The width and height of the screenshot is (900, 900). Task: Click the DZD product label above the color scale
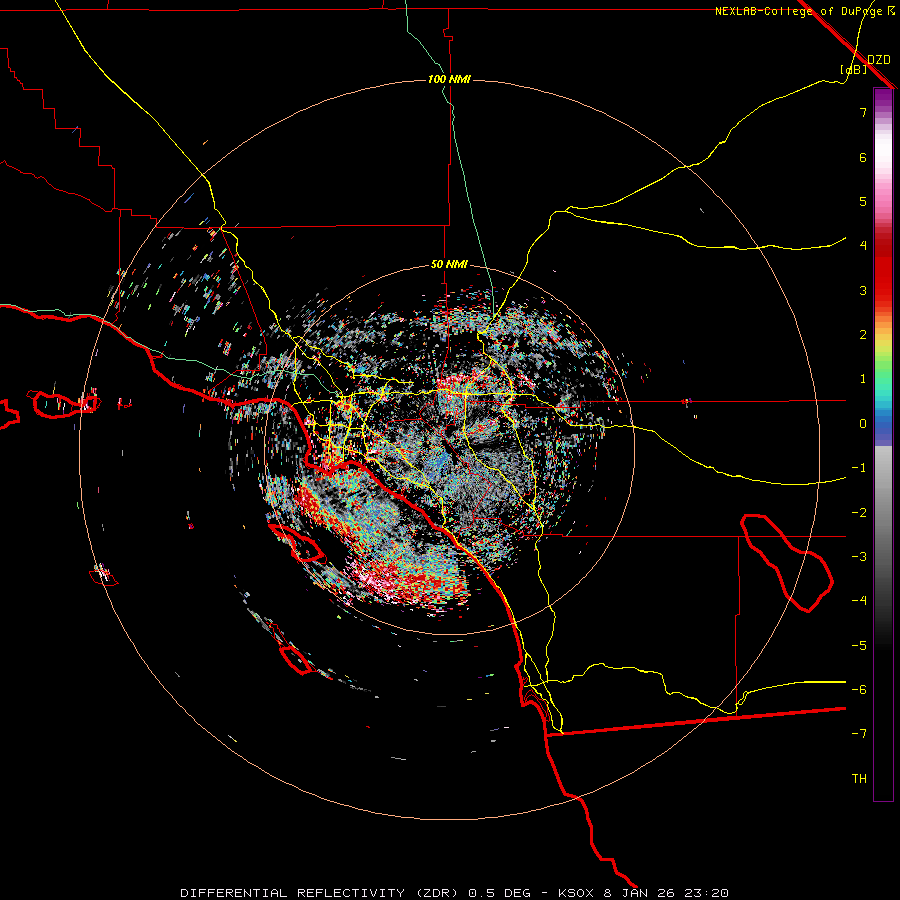coord(879,60)
